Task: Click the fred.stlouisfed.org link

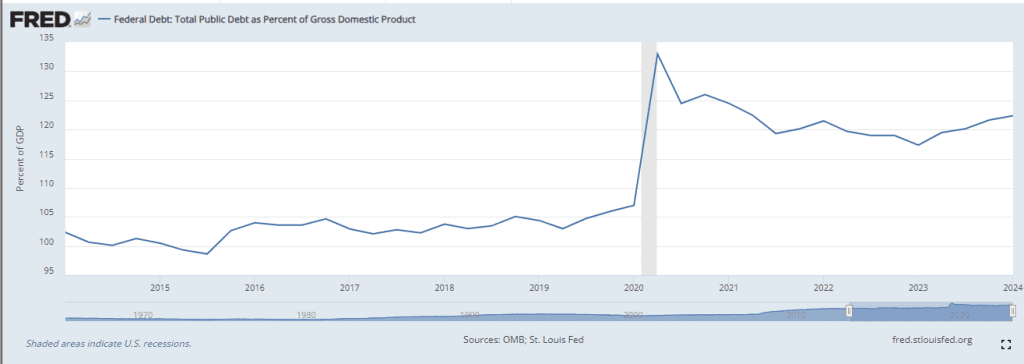Action: click(932, 340)
